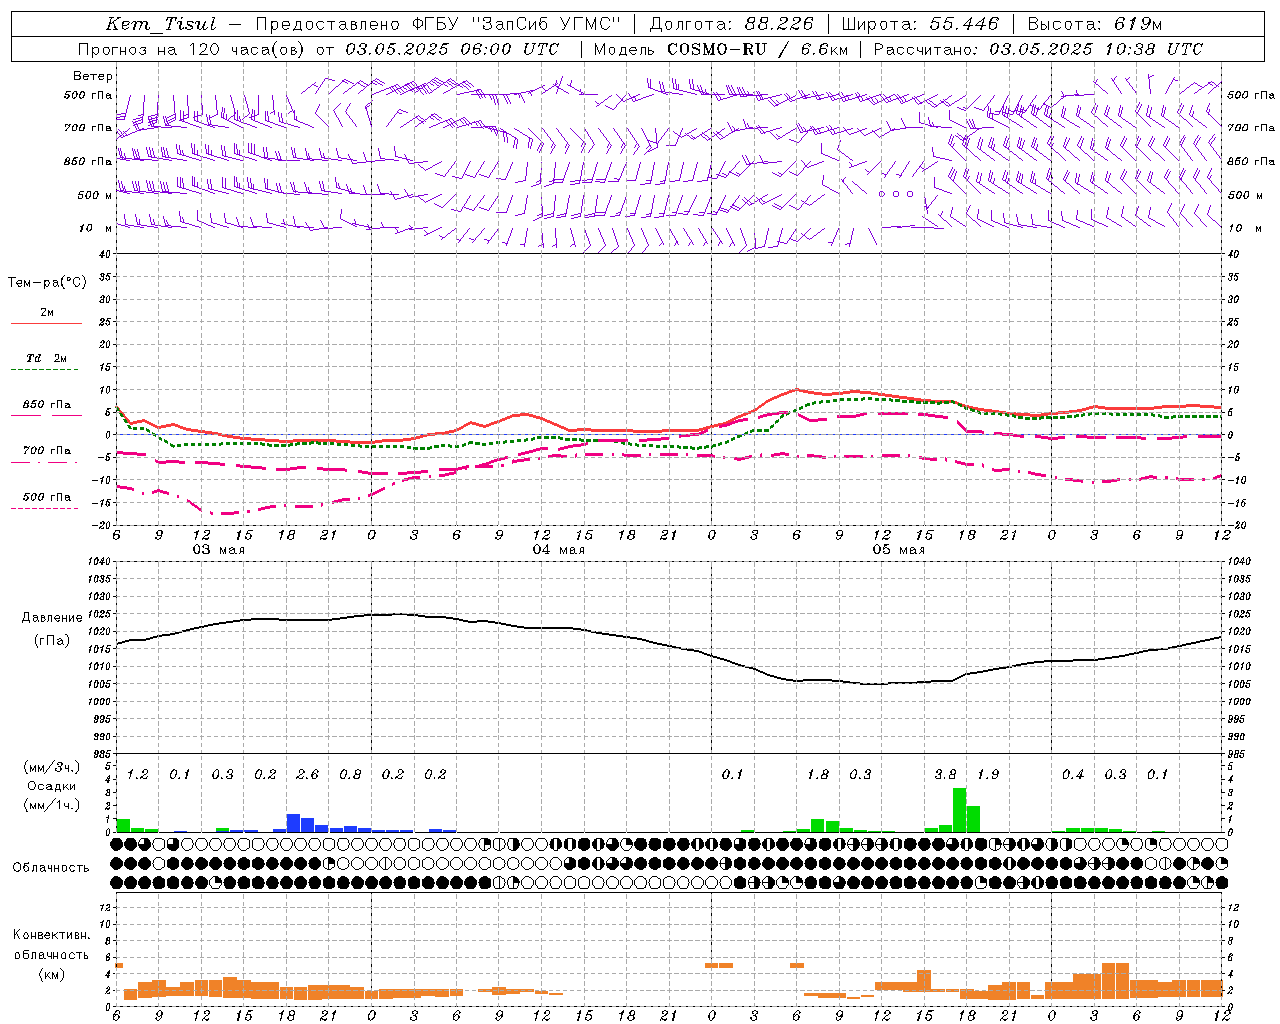Click the 700 гПа temperature legend entry
The width and height of the screenshot is (1280, 1024).
[46, 452]
